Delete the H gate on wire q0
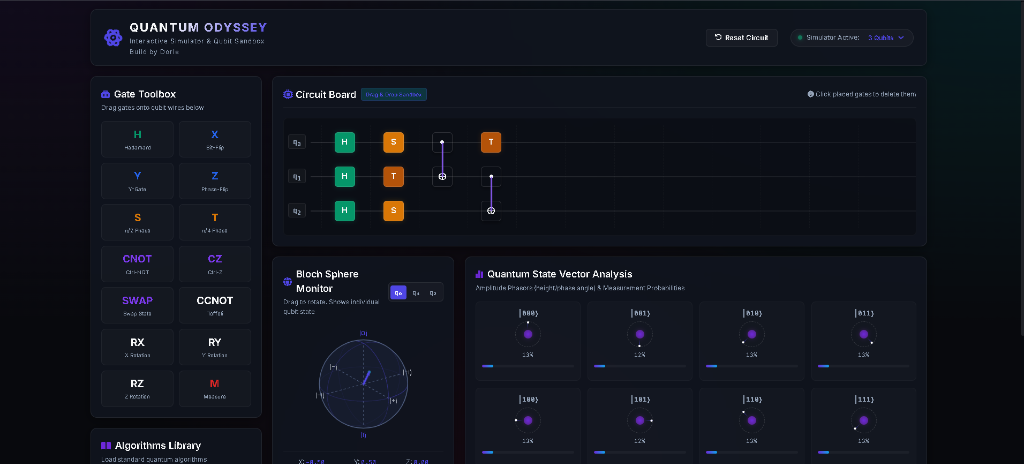Viewport: 1024px width, 464px height. point(345,142)
